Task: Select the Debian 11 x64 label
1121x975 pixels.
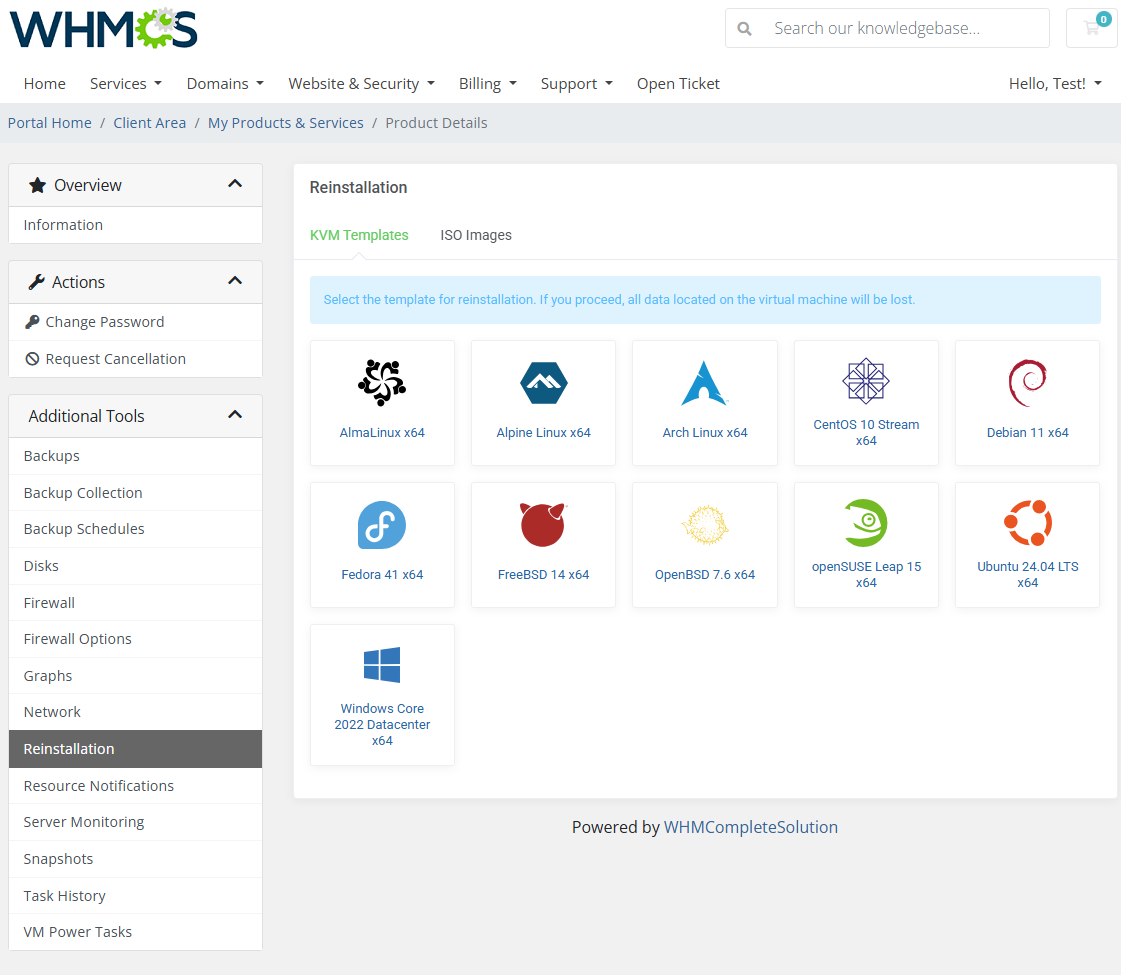Action: point(1027,432)
